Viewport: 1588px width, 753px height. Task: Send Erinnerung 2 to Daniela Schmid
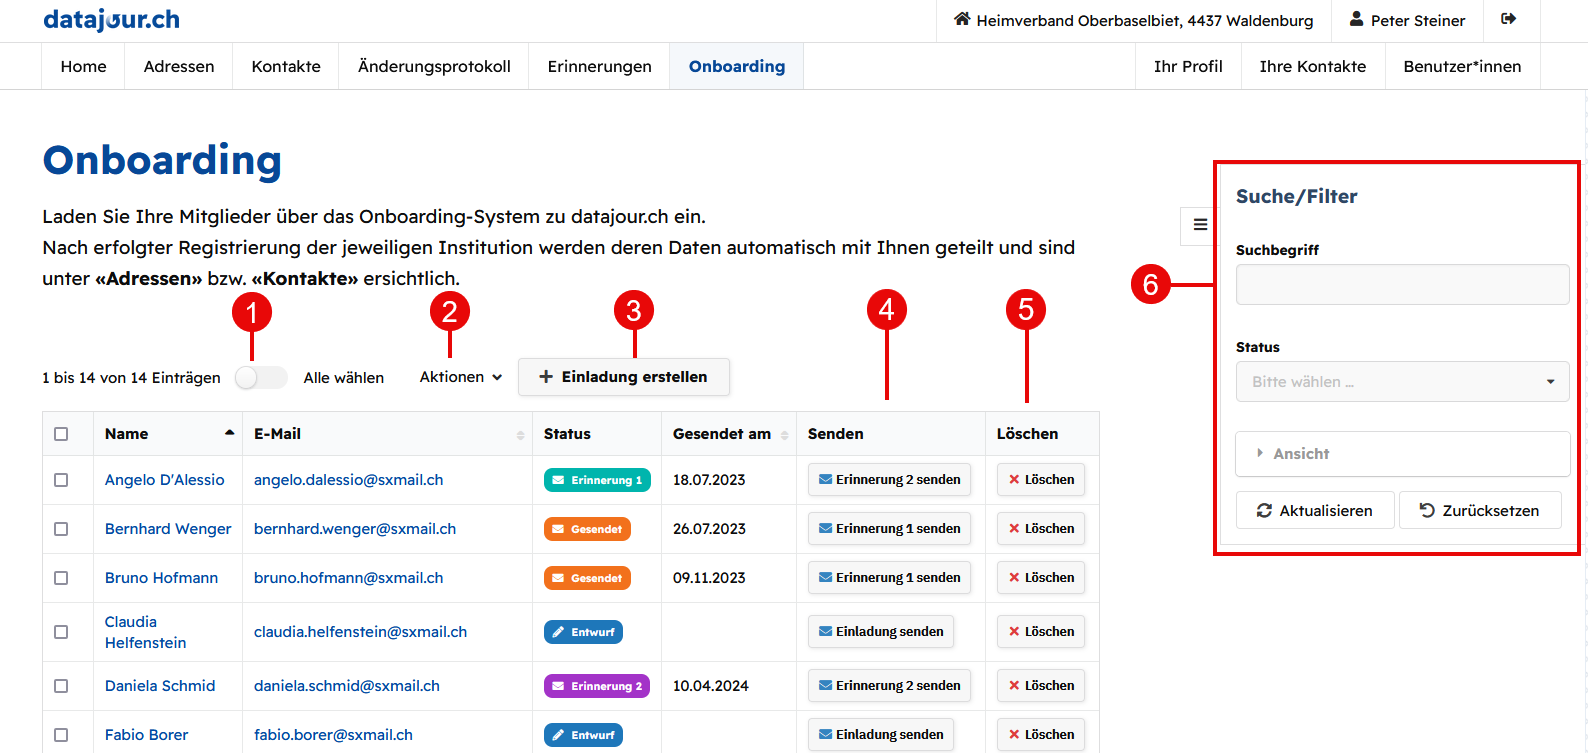point(889,686)
